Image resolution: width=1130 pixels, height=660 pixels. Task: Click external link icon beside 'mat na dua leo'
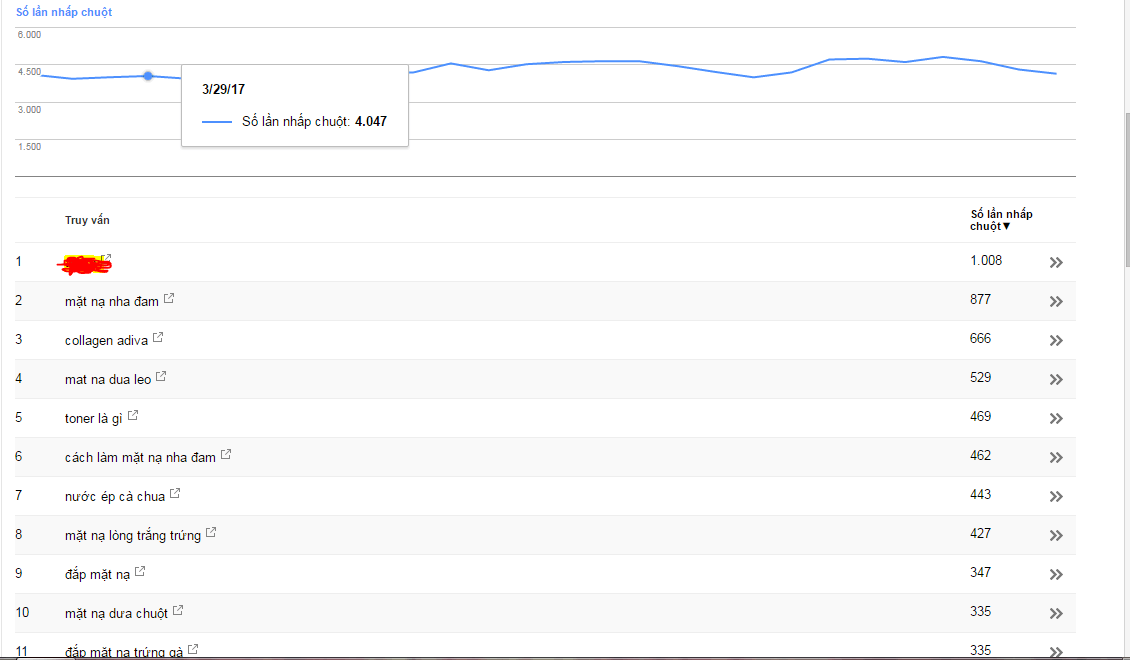[161, 377]
